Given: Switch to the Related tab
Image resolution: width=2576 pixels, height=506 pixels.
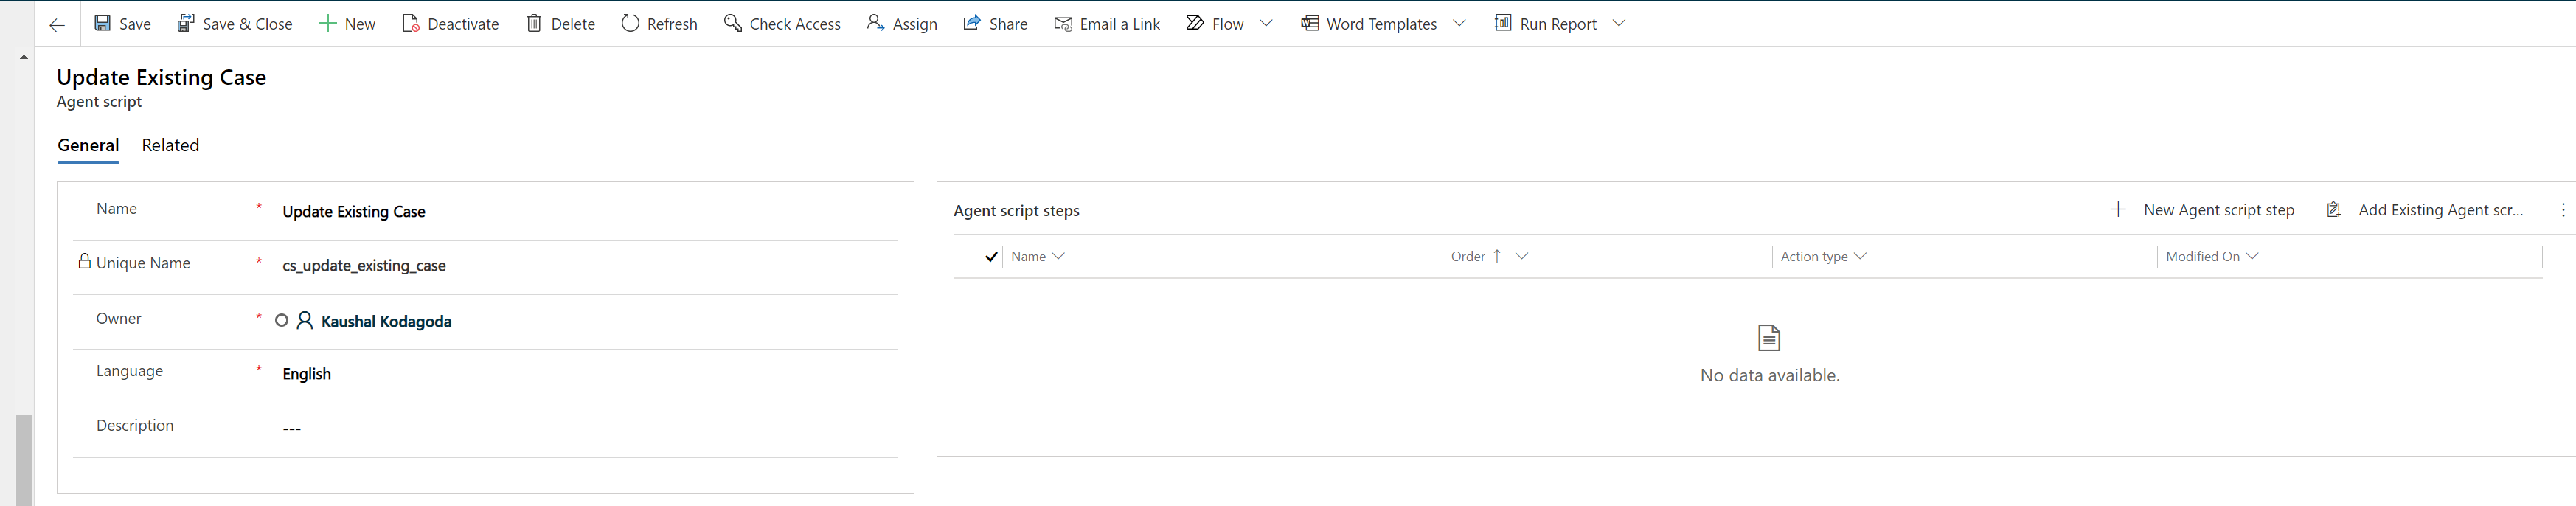Looking at the screenshot, I should click(x=170, y=146).
